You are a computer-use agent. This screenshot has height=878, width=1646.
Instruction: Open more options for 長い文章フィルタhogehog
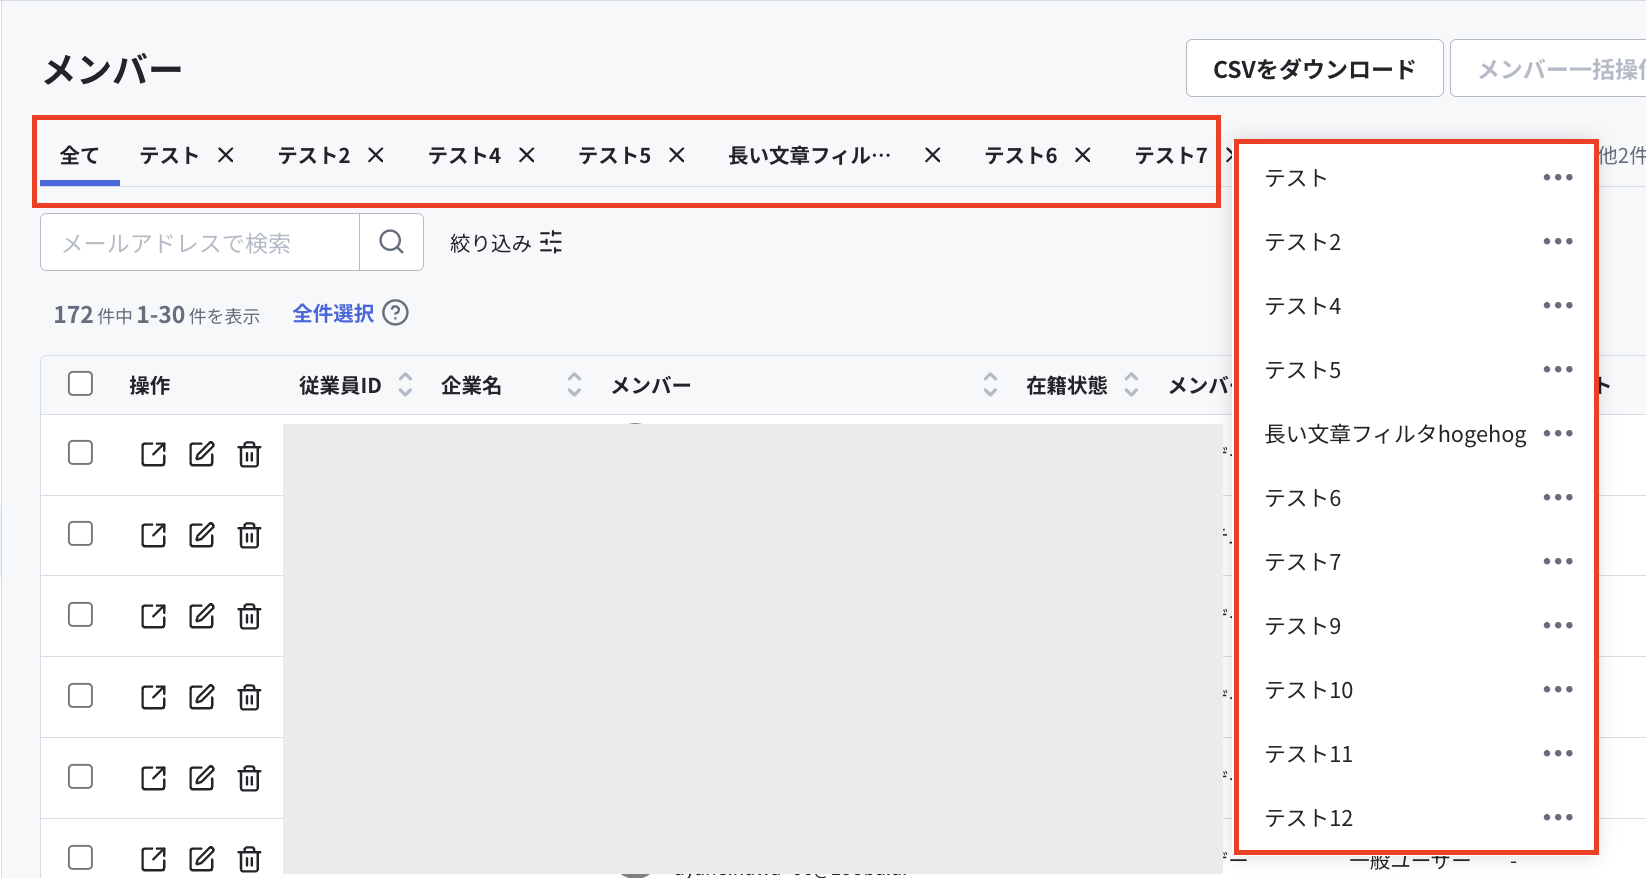coord(1558,433)
